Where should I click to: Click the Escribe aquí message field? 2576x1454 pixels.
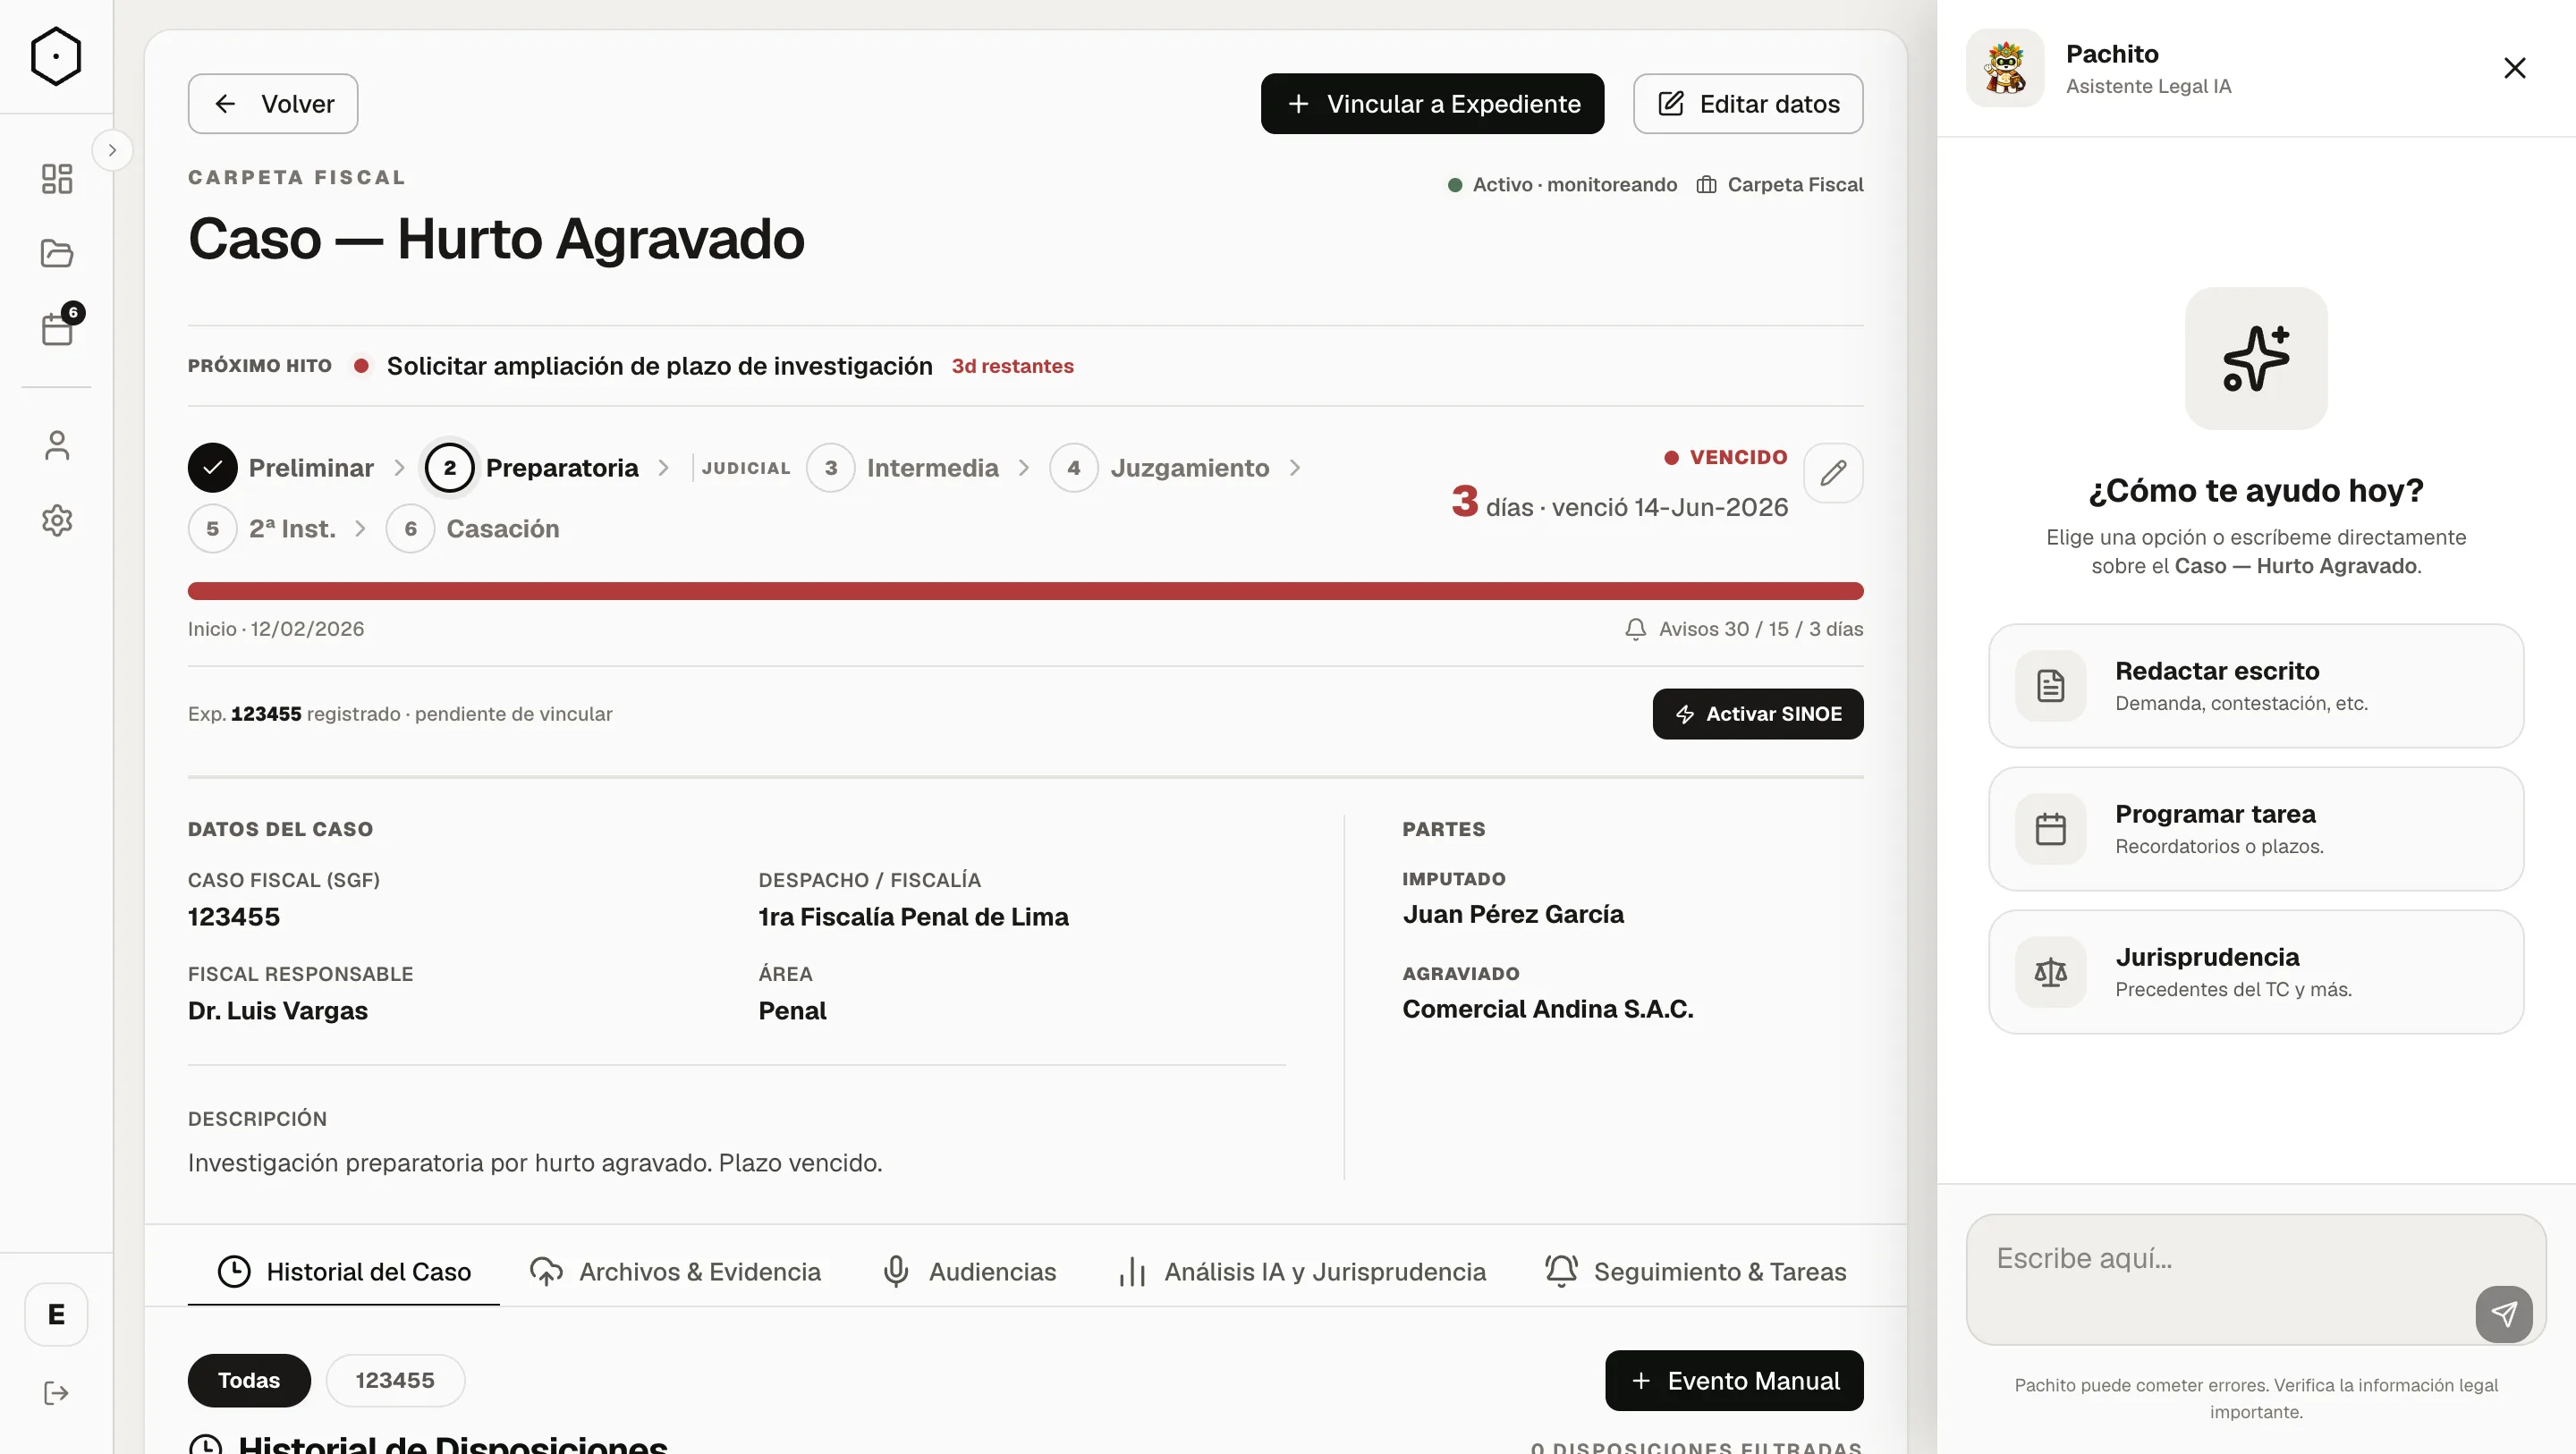point(2256,1280)
